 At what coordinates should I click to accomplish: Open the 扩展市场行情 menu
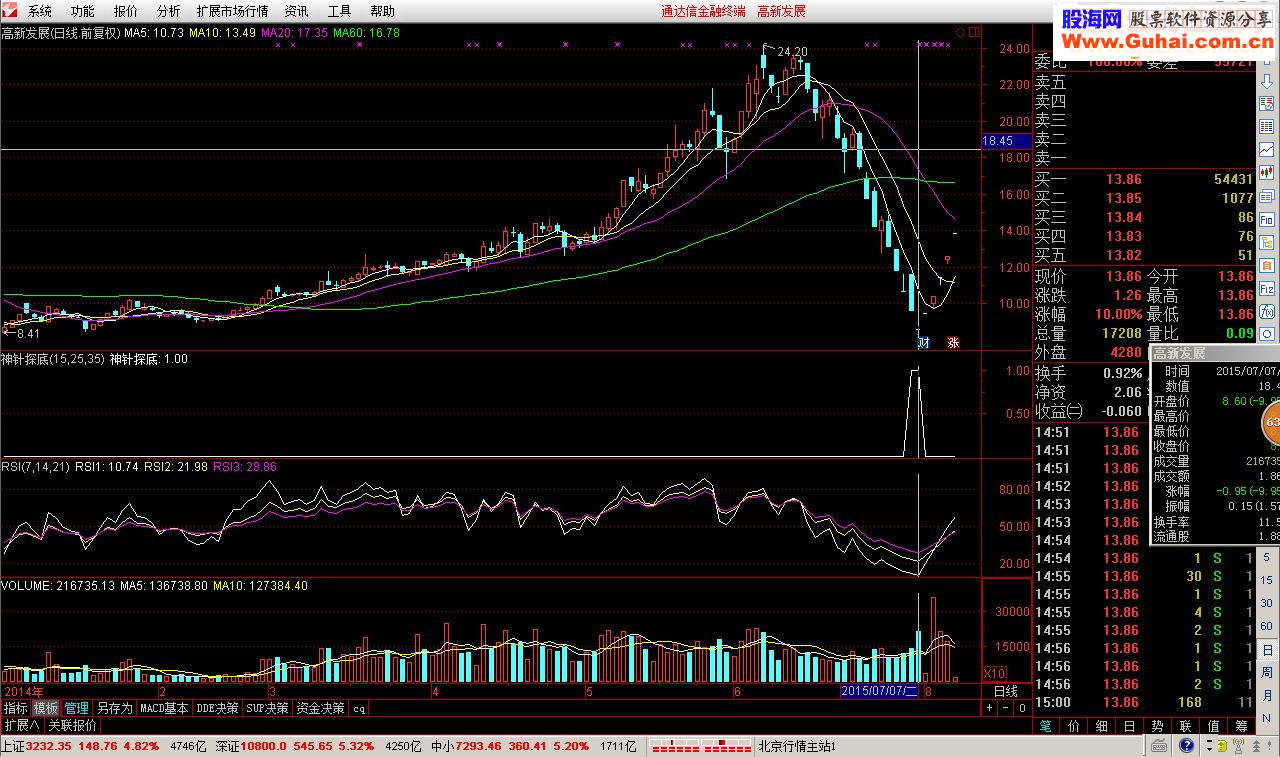click(x=232, y=11)
